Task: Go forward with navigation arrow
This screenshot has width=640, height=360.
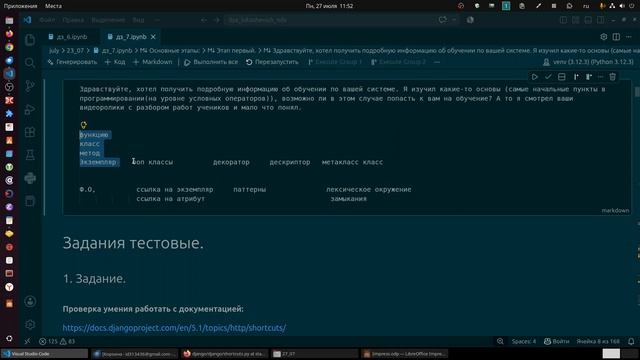Action: click(x=216, y=20)
